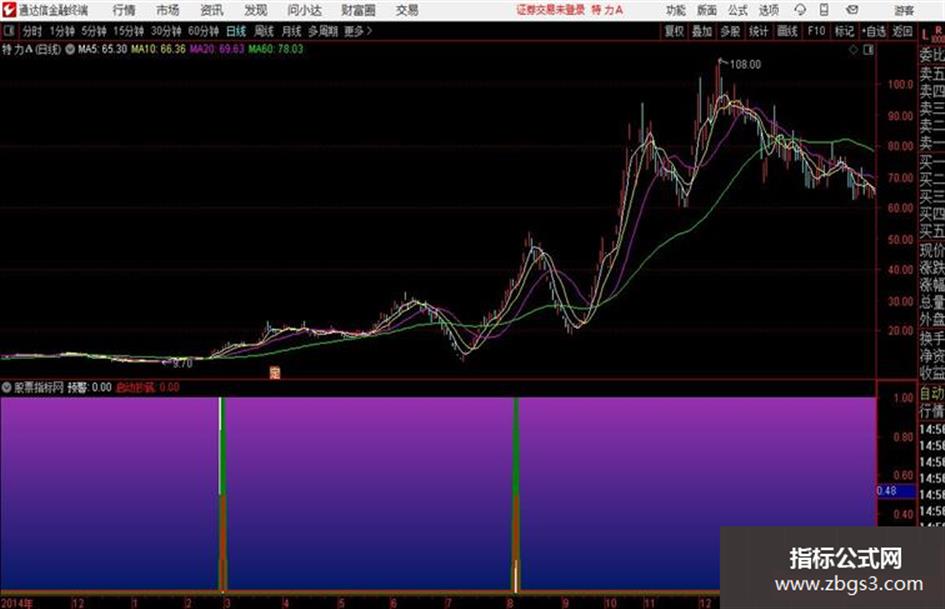This screenshot has width=945, height=609.
Task: Switch to the 30分钟 period tab
Action: (x=166, y=31)
